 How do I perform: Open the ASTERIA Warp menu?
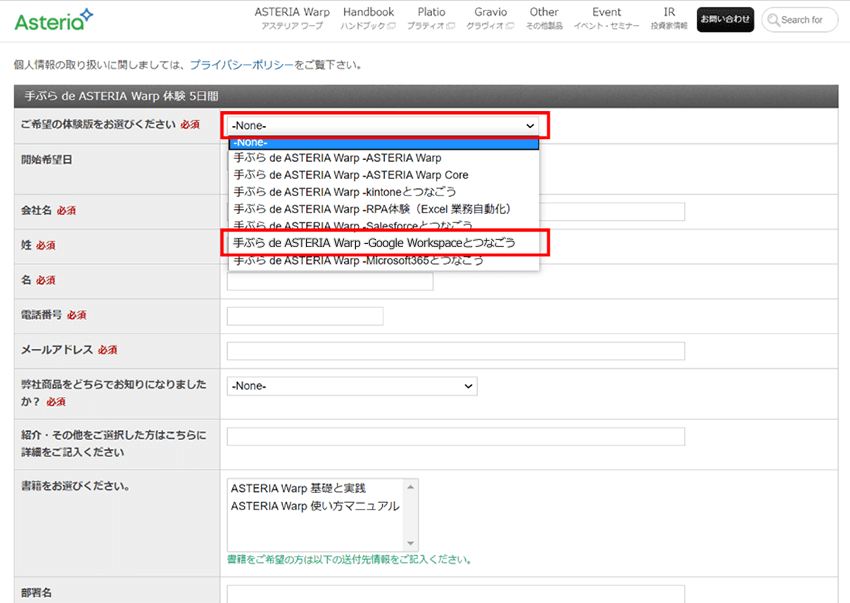tap(292, 18)
